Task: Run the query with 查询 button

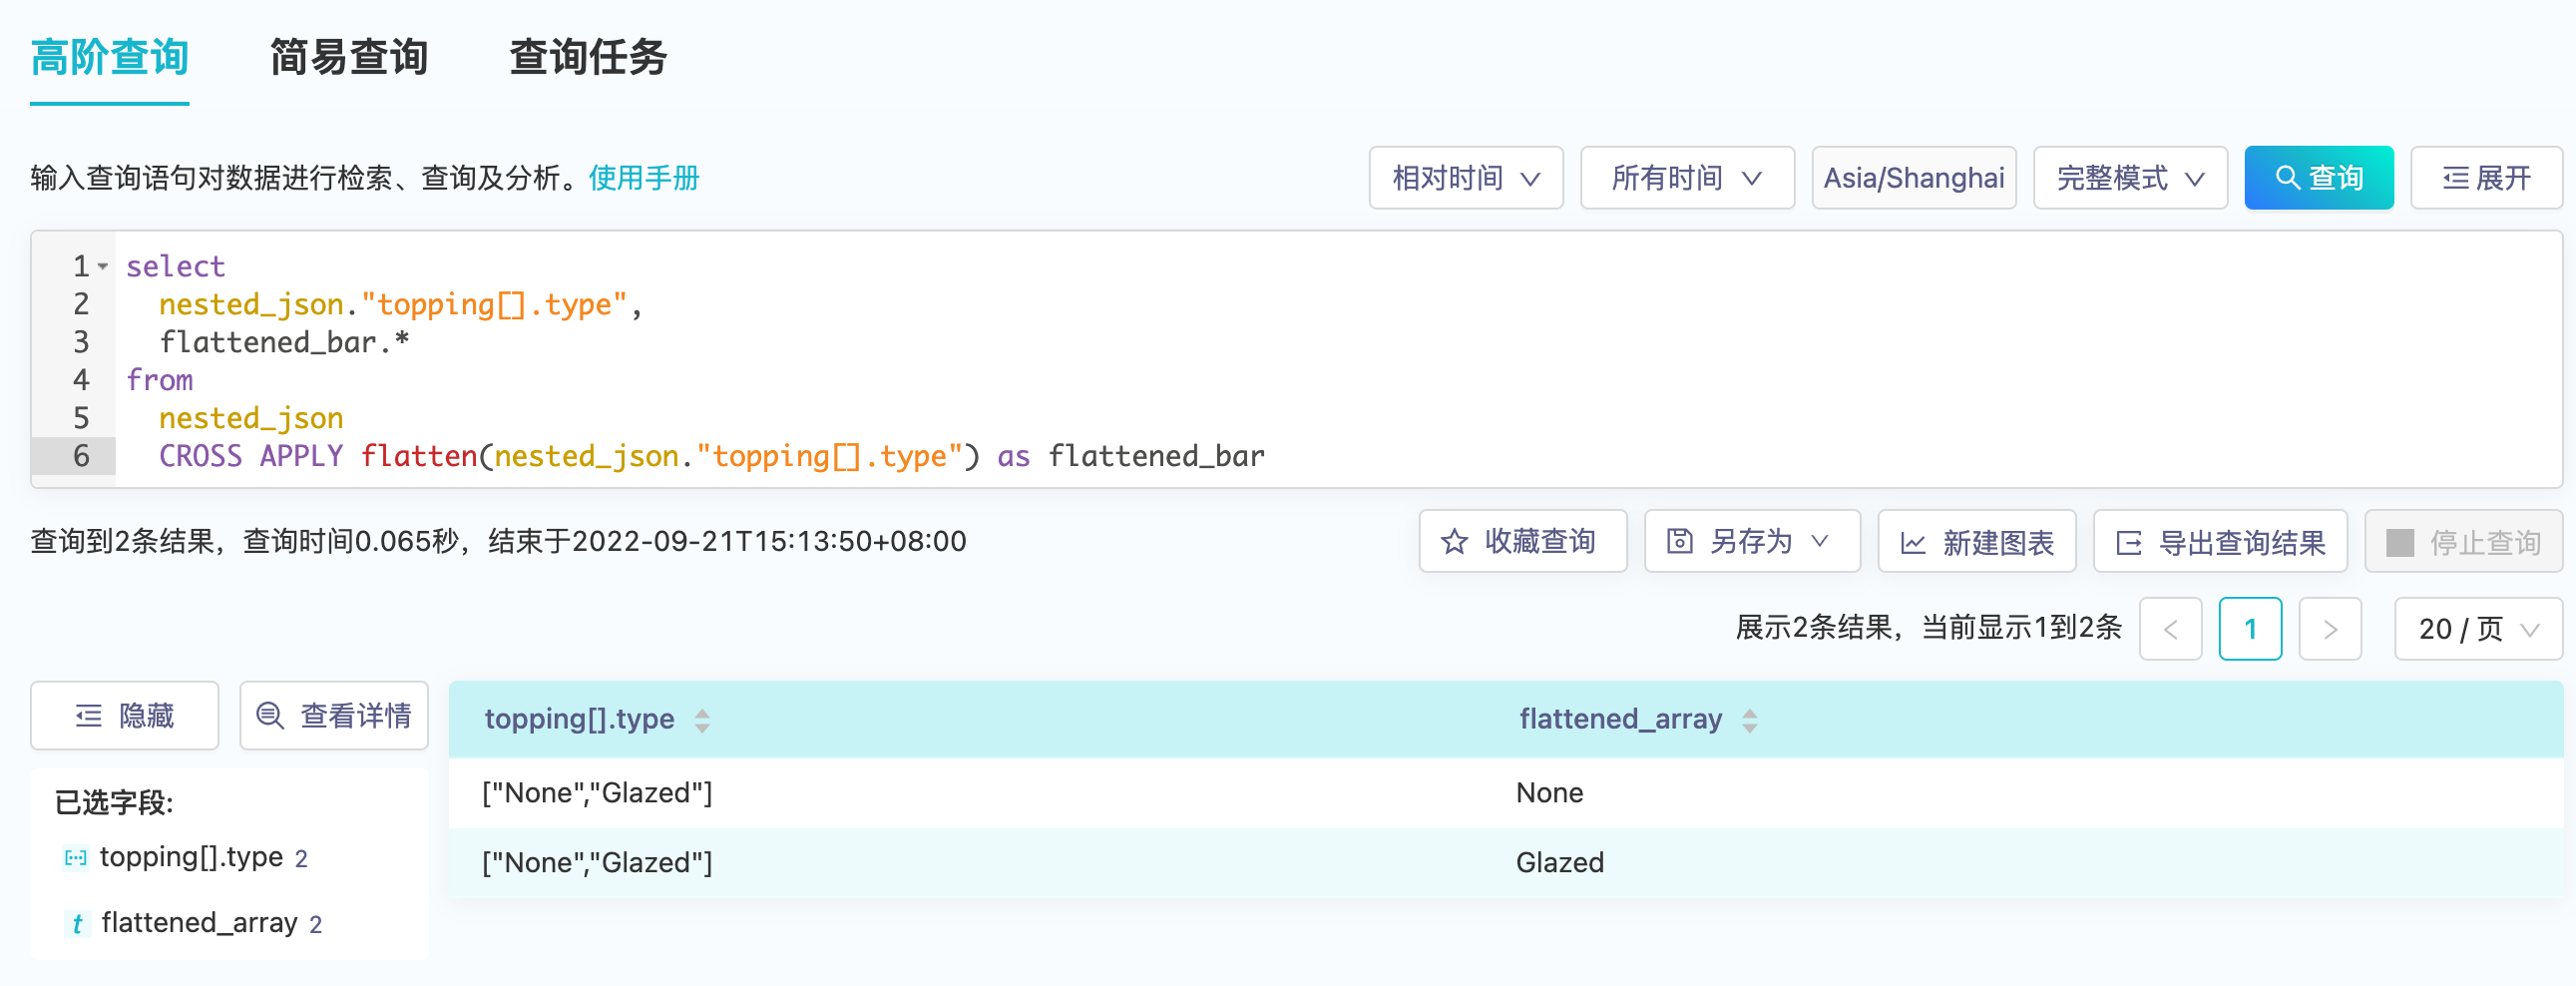Action: [2318, 178]
